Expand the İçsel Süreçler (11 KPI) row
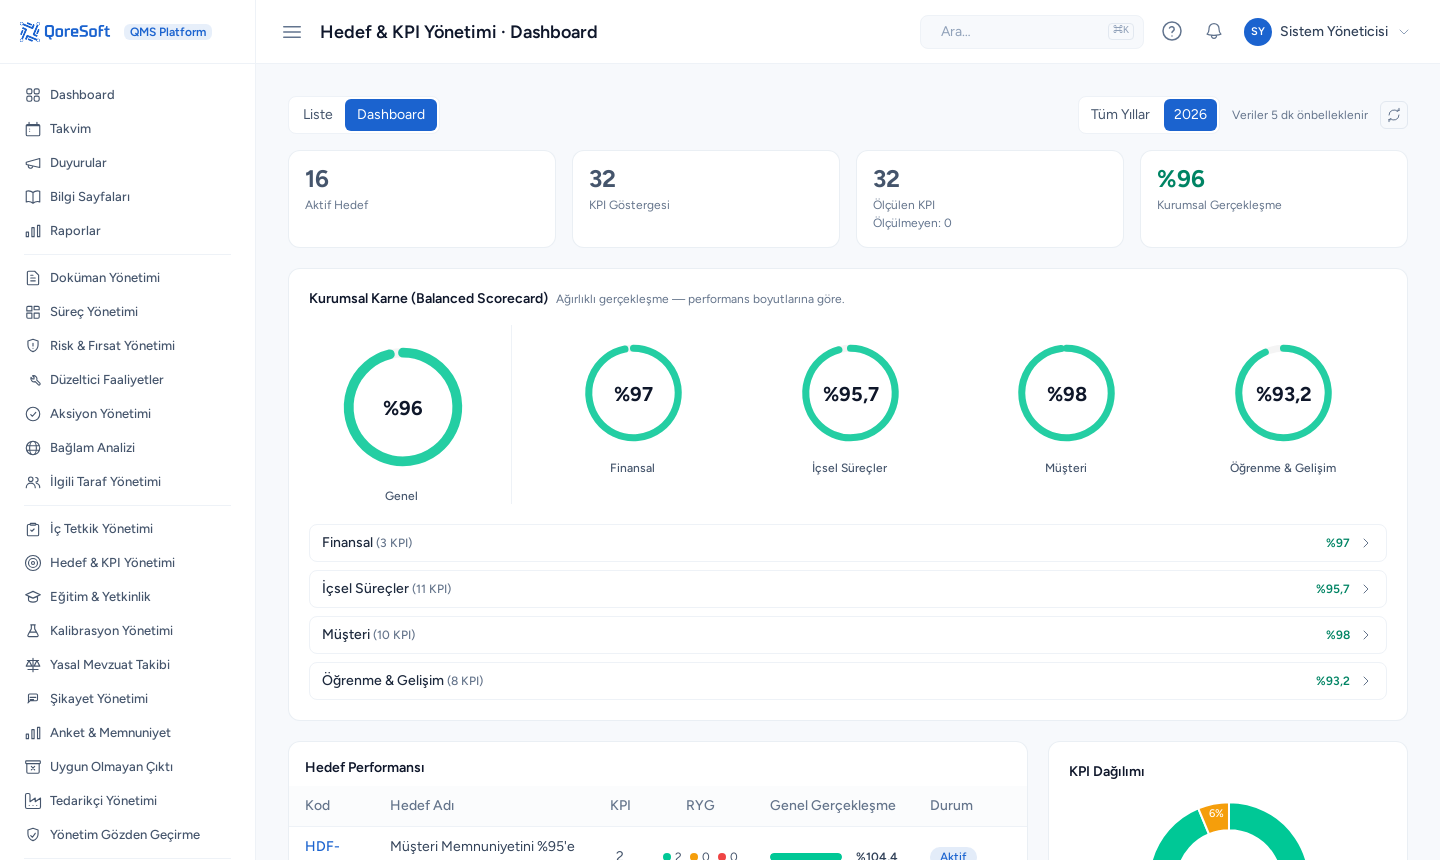This screenshot has width=1440, height=860. pyautogui.click(x=848, y=589)
